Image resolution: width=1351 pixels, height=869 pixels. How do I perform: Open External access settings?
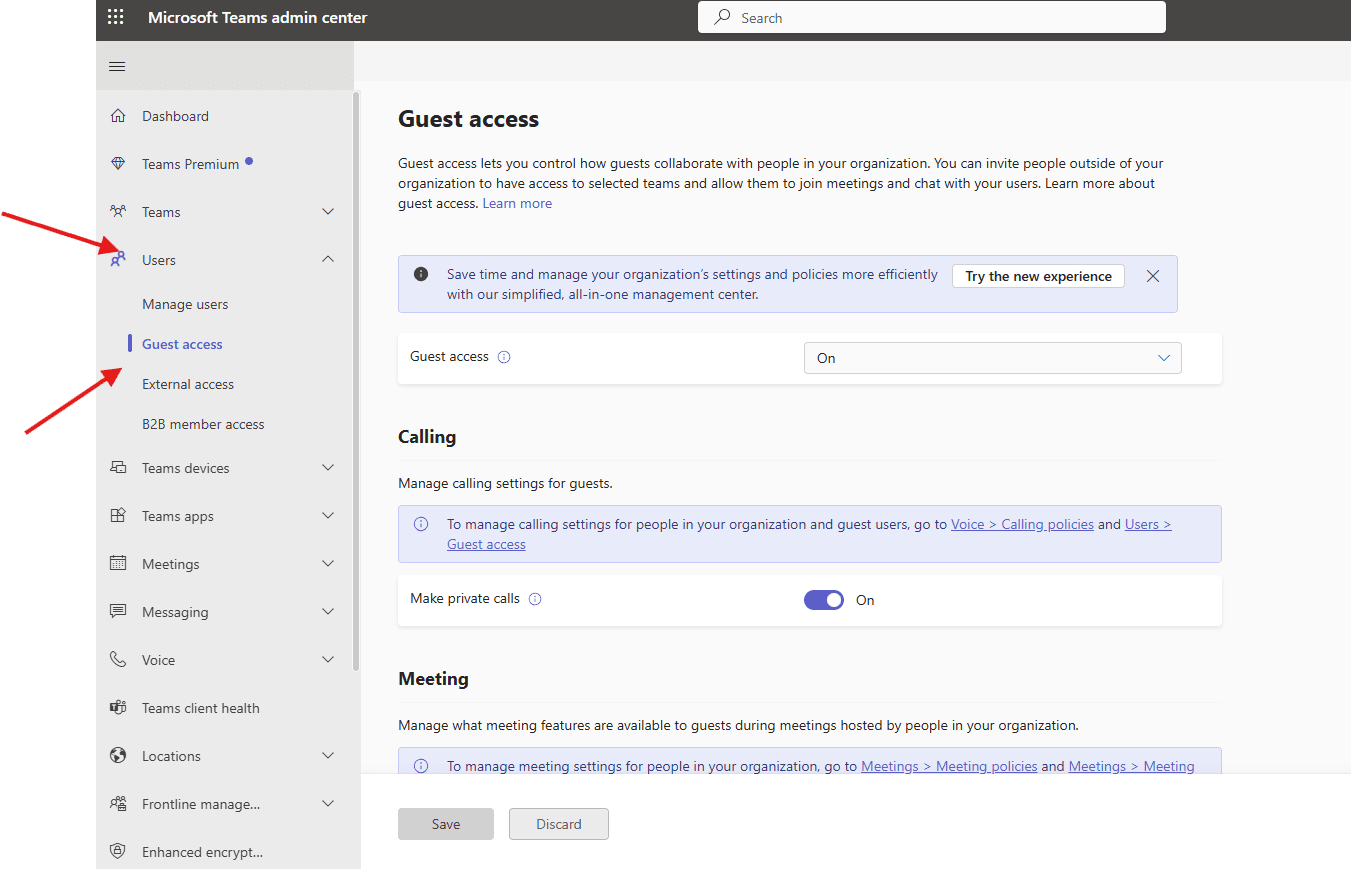[x=187, y=383]
